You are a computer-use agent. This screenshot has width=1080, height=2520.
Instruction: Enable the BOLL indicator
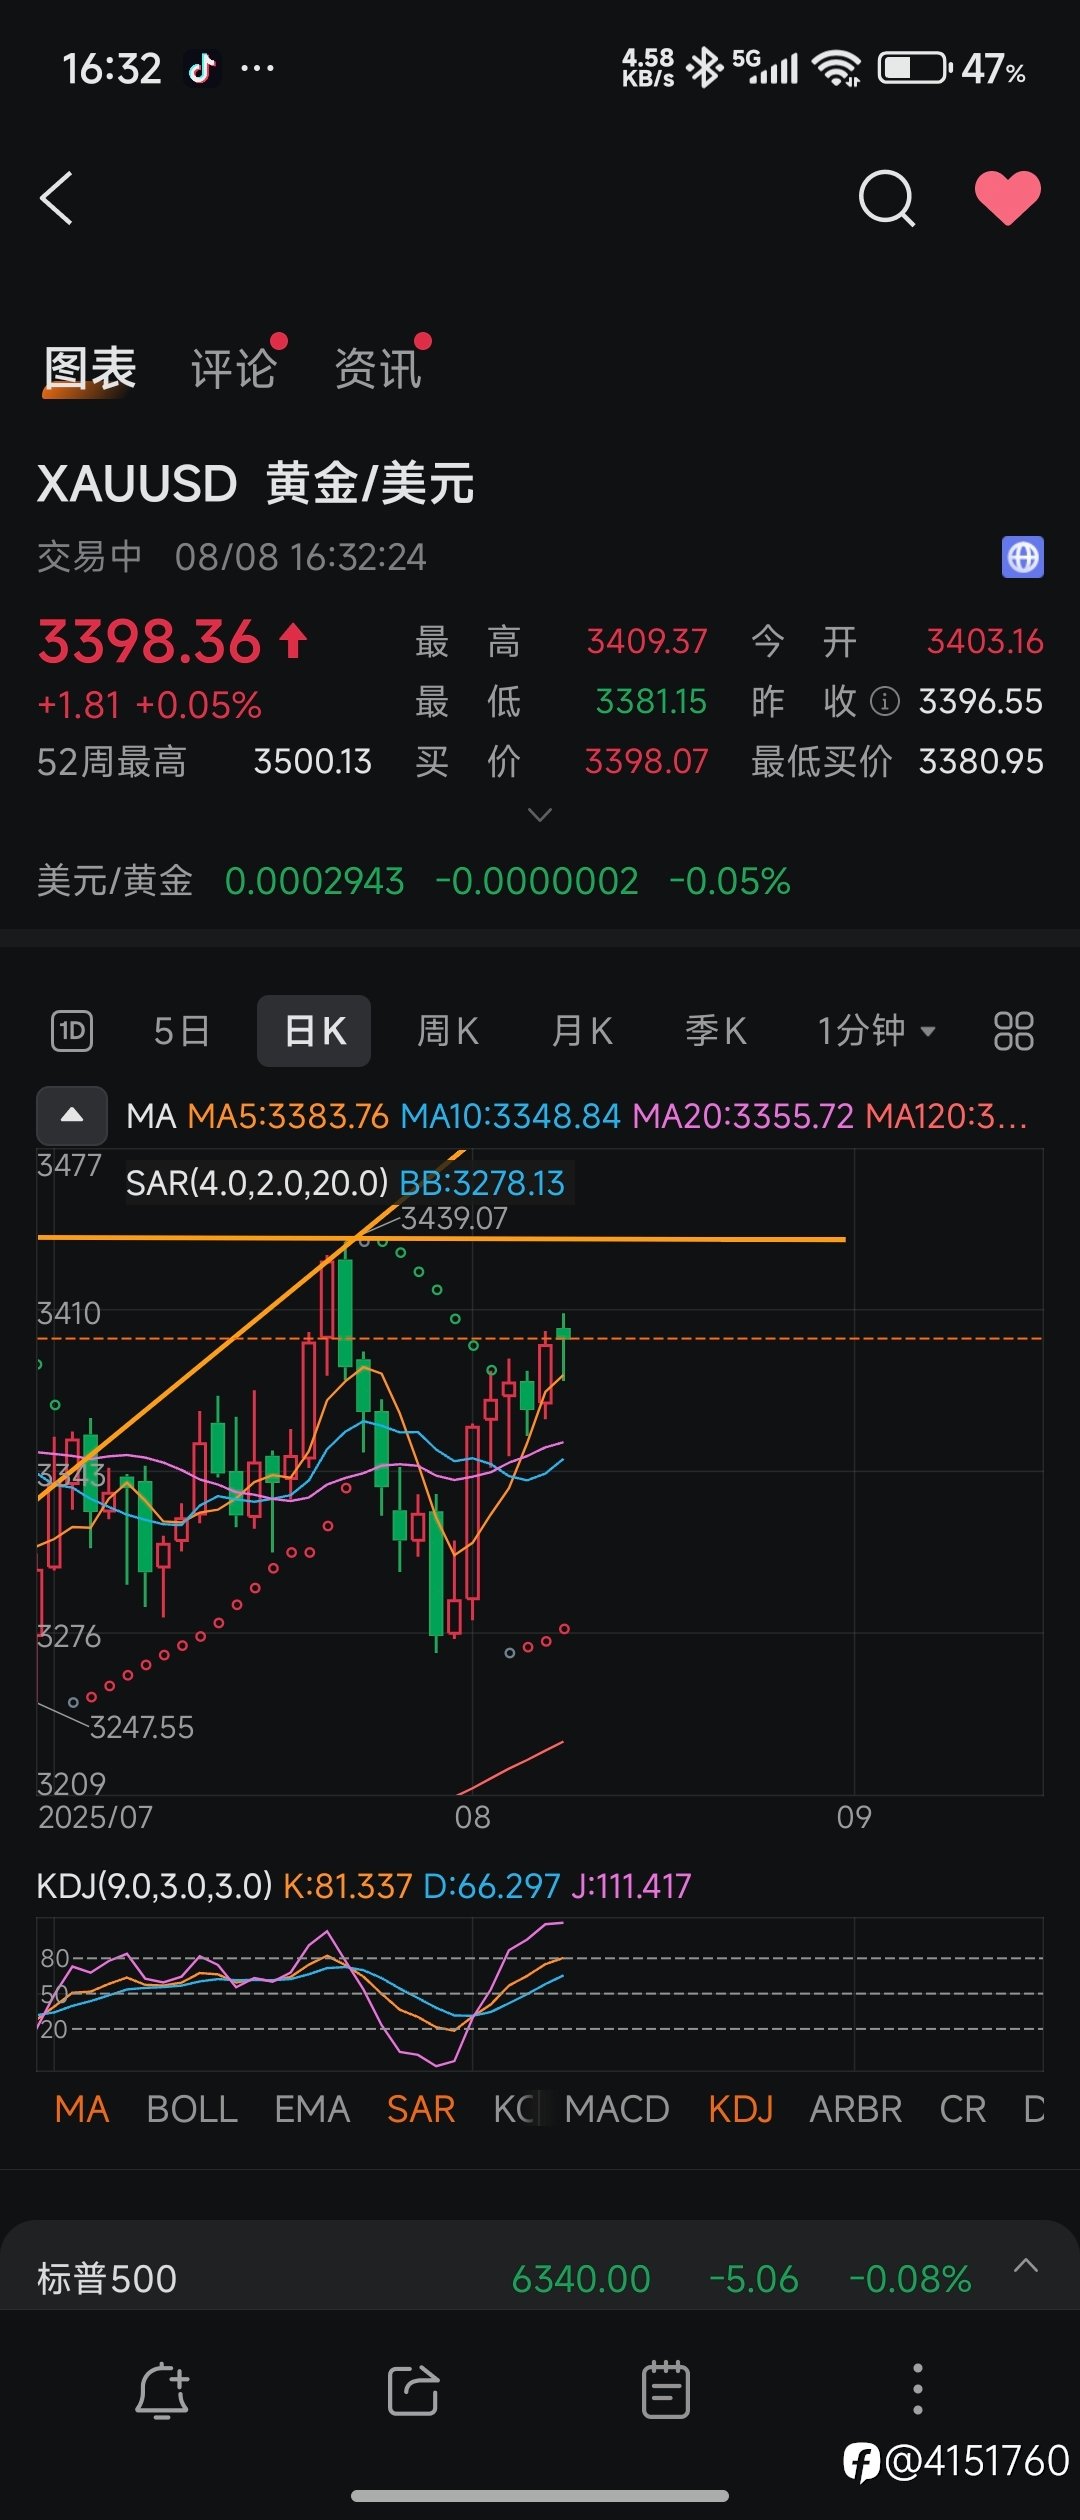[192, 2109]
